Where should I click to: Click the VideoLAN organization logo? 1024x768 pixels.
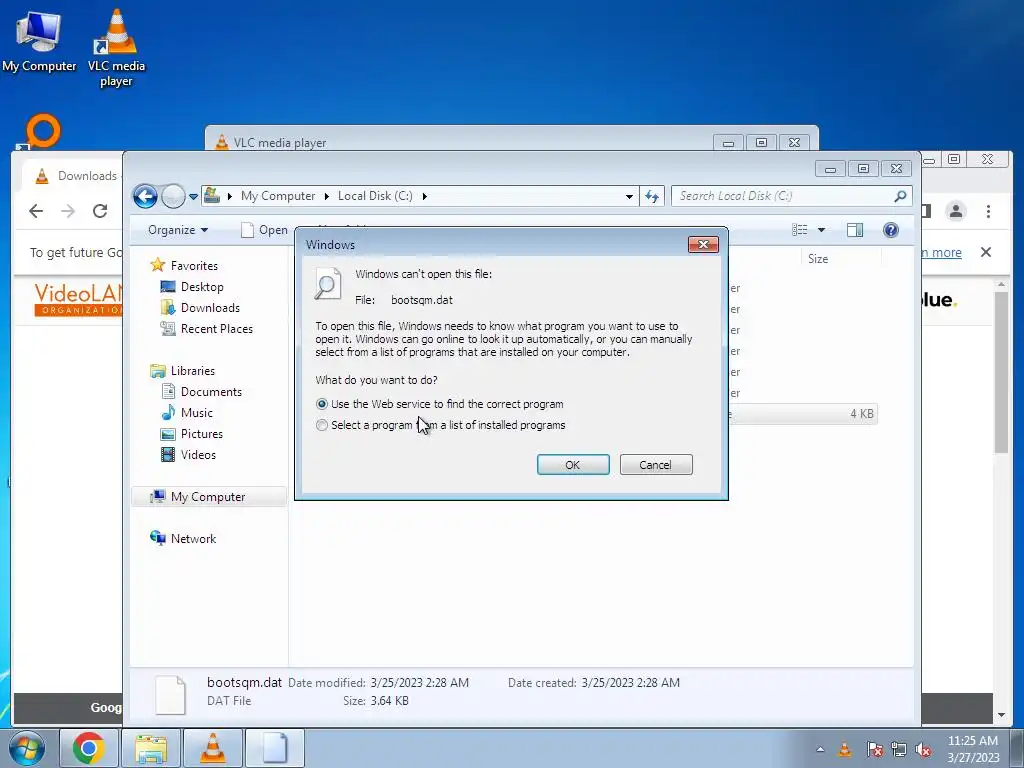click(x=77, y=300)
